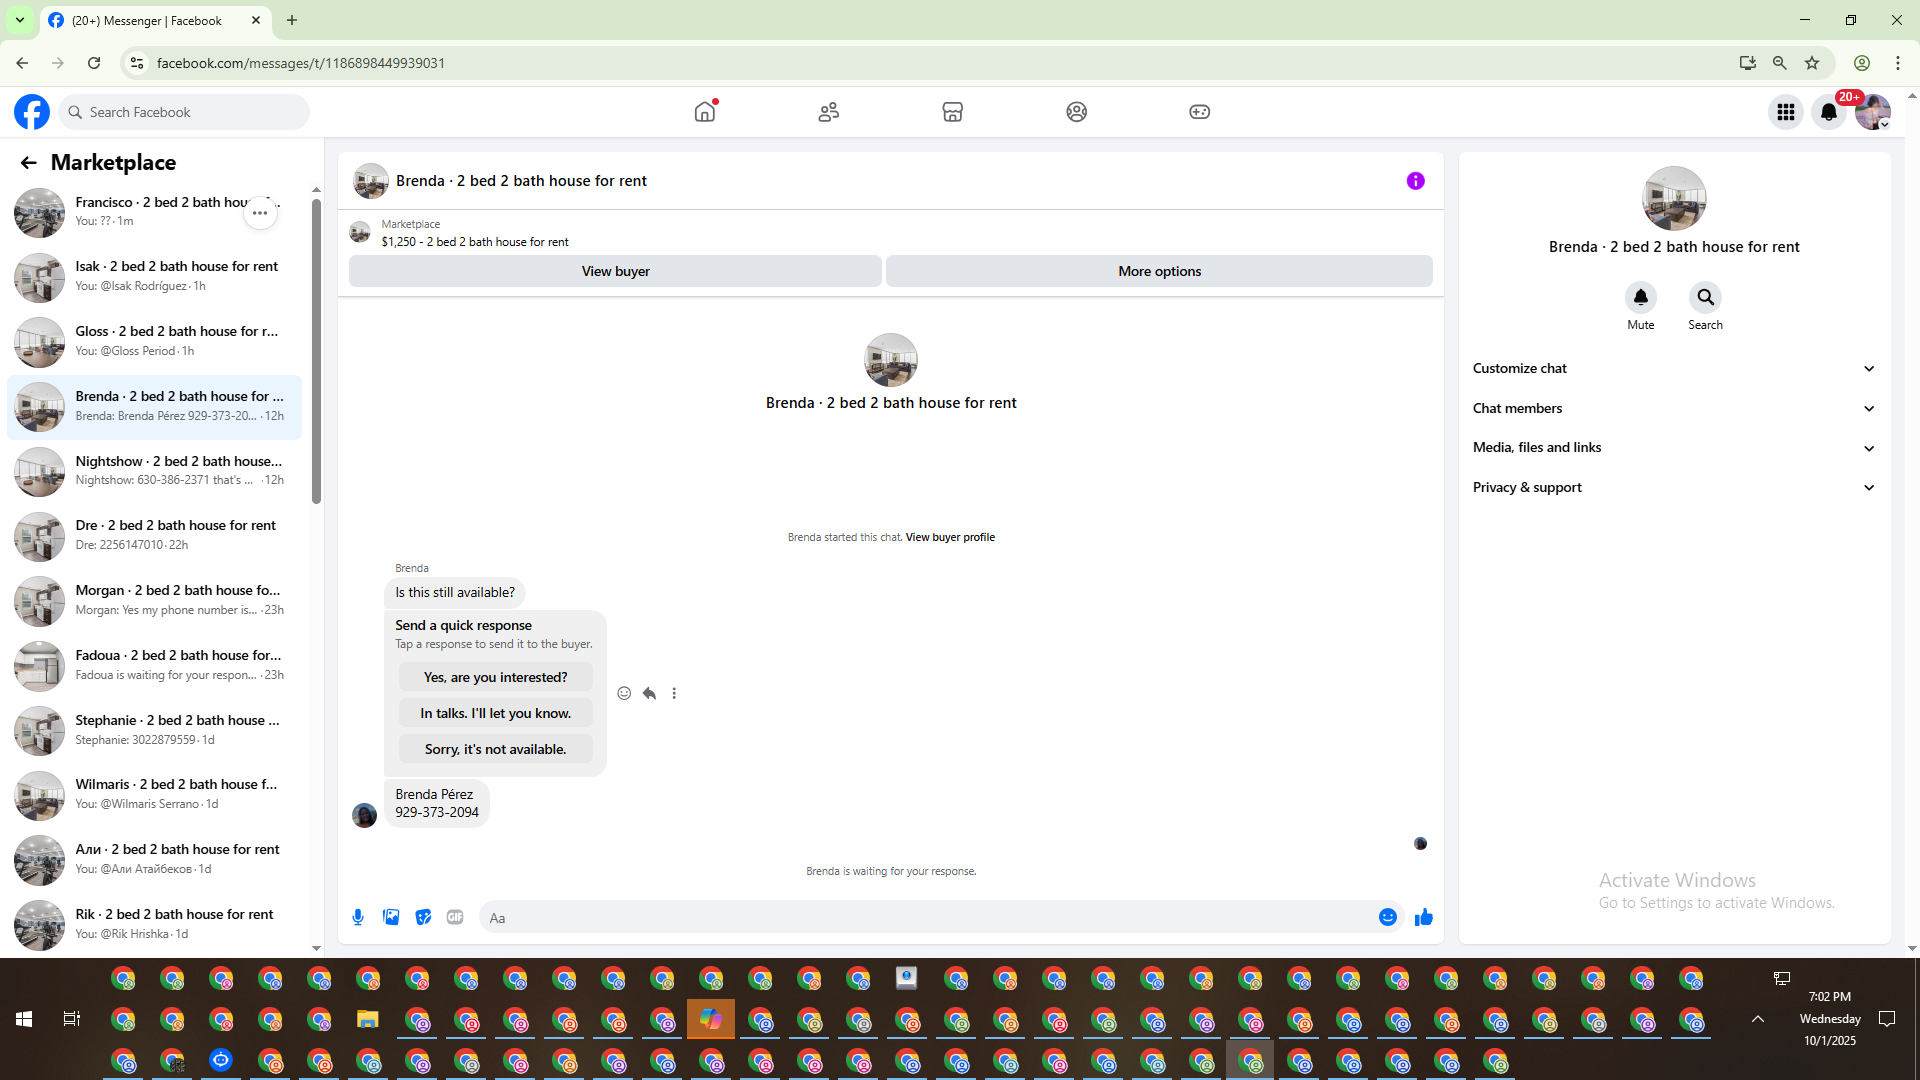Show hidden system tray icons
1920x1080 pixels.
(1758, 1019)
